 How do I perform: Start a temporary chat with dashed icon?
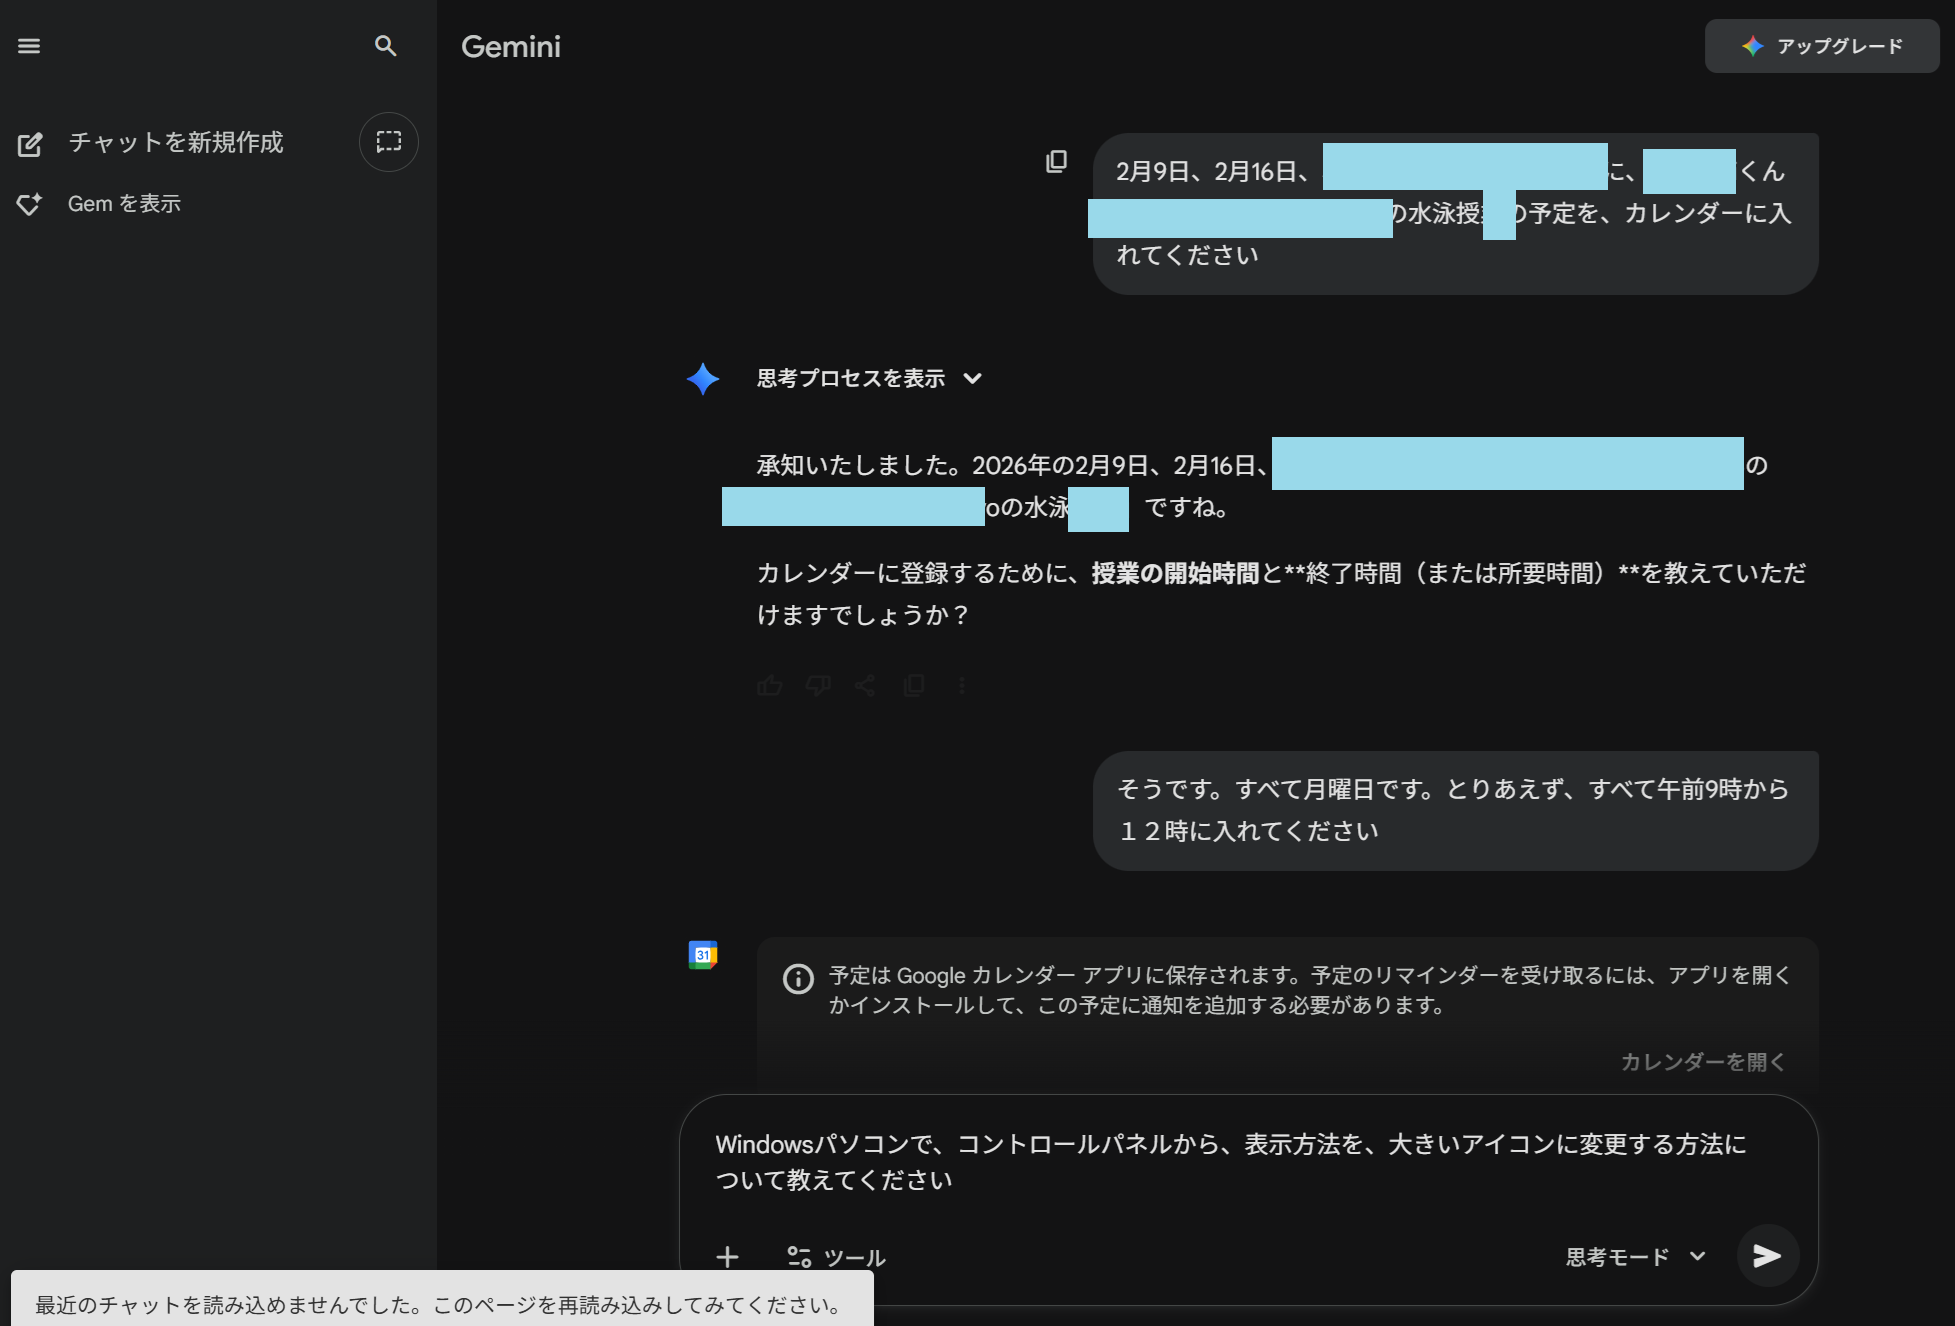tap(388, 142)
